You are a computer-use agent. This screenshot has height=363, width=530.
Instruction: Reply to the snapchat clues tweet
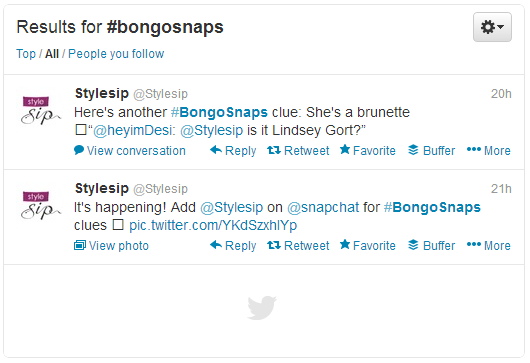[233, 245]
